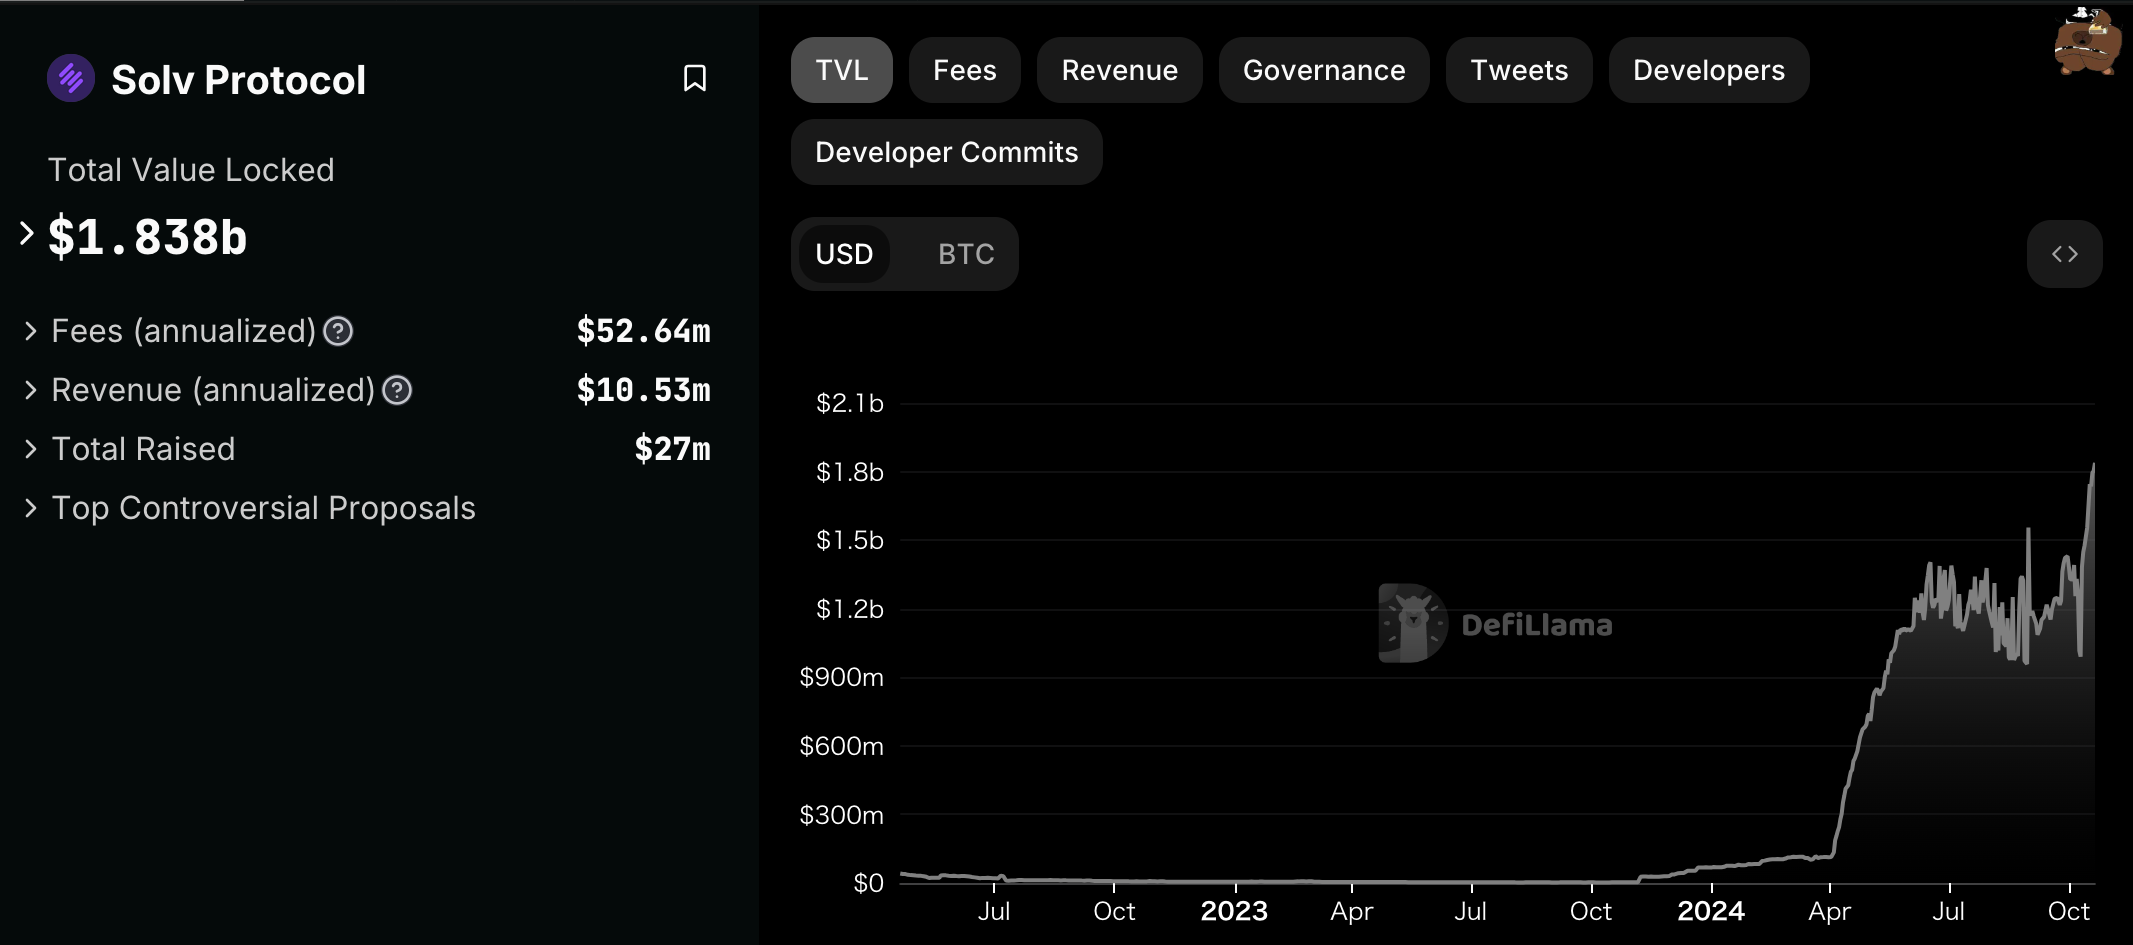Expand the Total Value Locked breakdown chevron
This screenshot has height=945, width=2133.
(x=27, y=234)
